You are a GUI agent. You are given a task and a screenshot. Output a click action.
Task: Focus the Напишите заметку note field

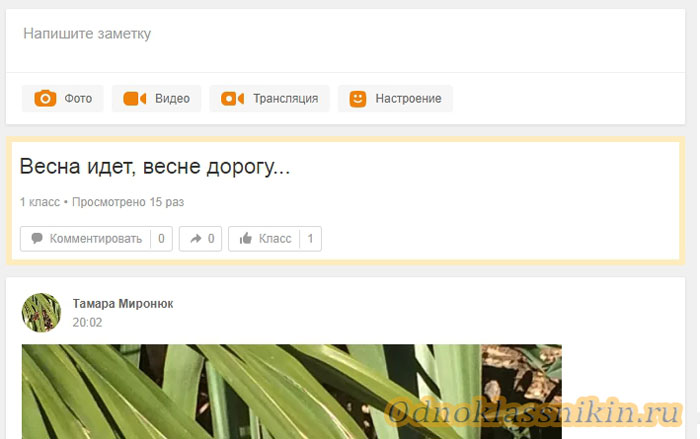345,40
